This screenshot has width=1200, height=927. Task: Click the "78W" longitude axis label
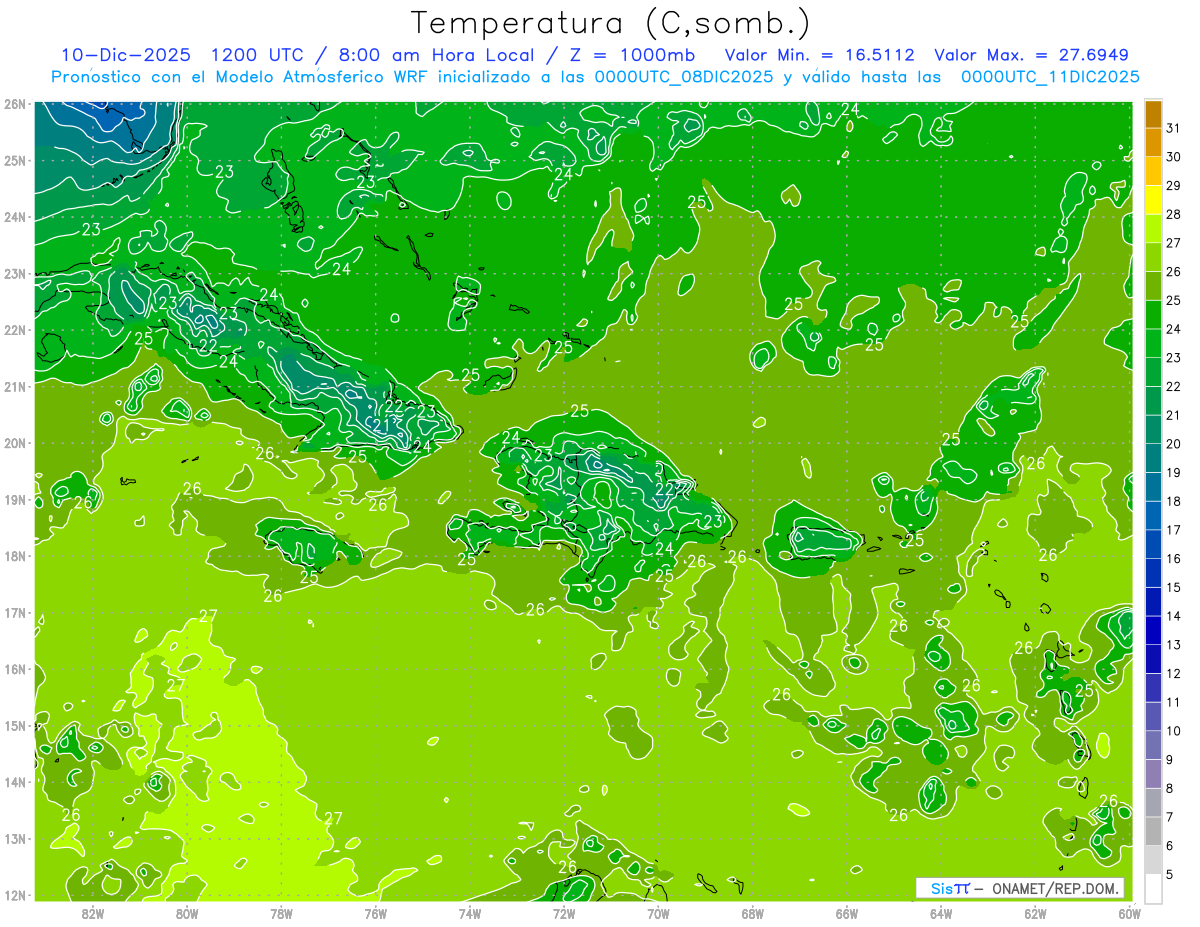281,913
